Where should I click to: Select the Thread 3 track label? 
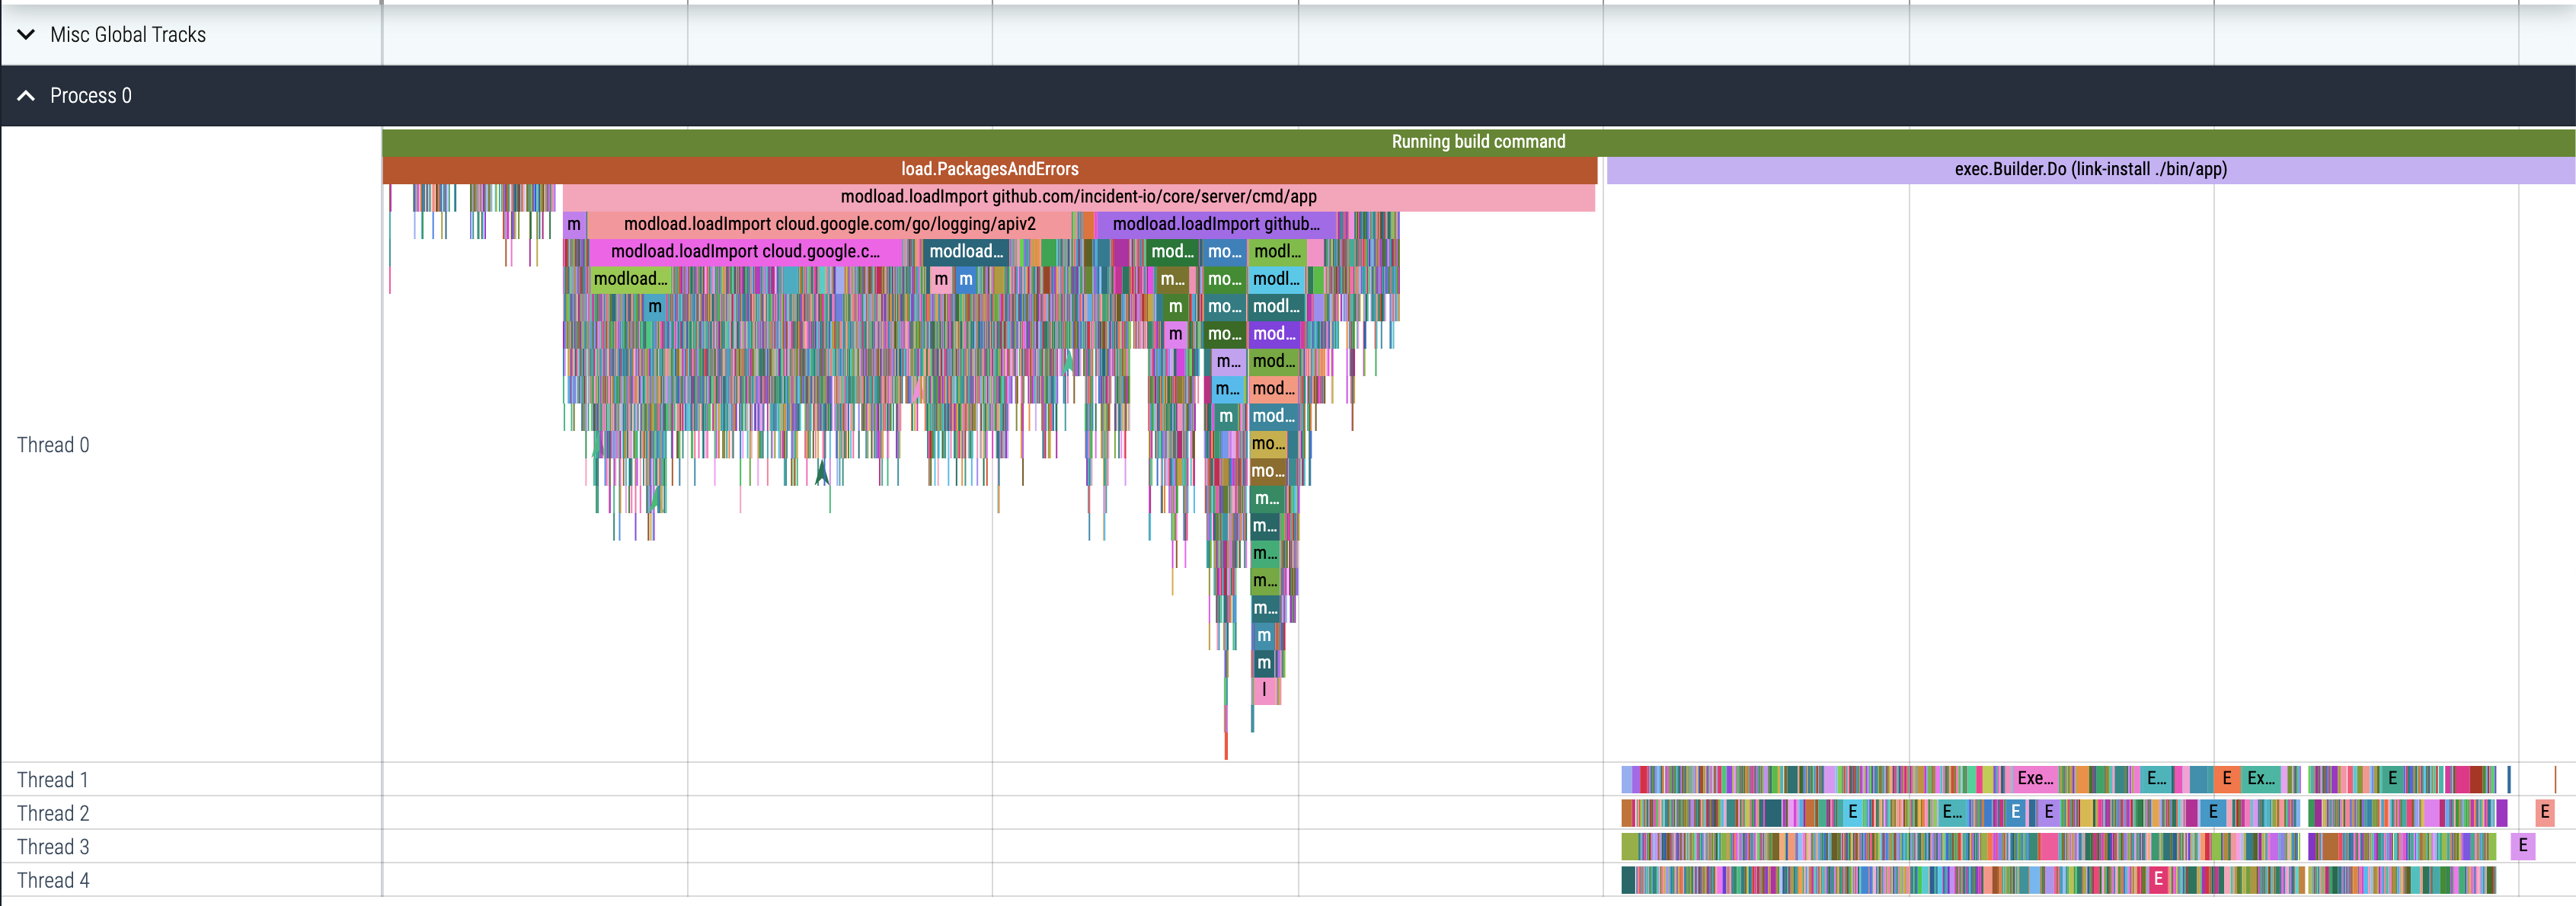pyautogui.click(x=53, y=847)
